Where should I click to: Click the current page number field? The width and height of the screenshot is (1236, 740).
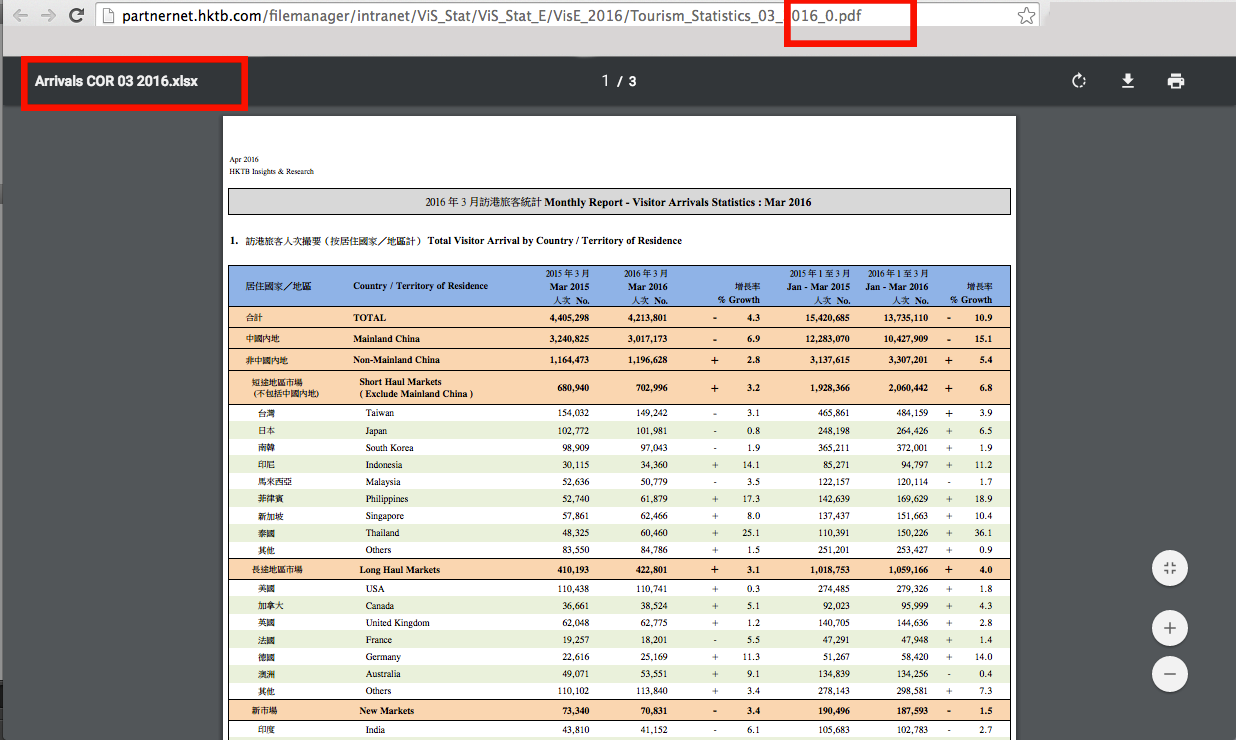(x=605, y=81)
